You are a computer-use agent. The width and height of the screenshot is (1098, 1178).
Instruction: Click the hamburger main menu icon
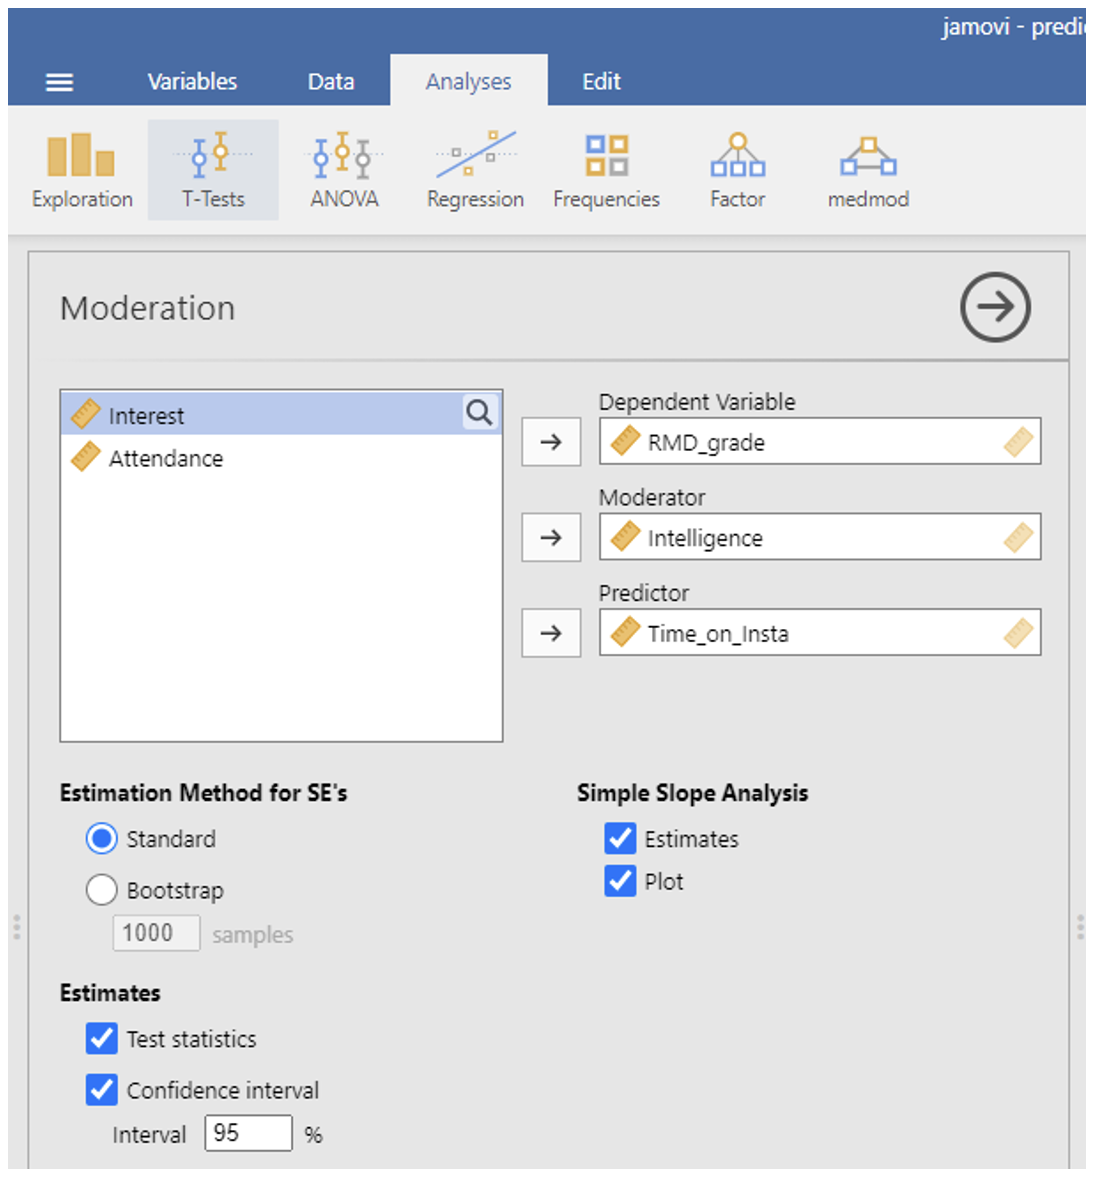click(60, 82)
